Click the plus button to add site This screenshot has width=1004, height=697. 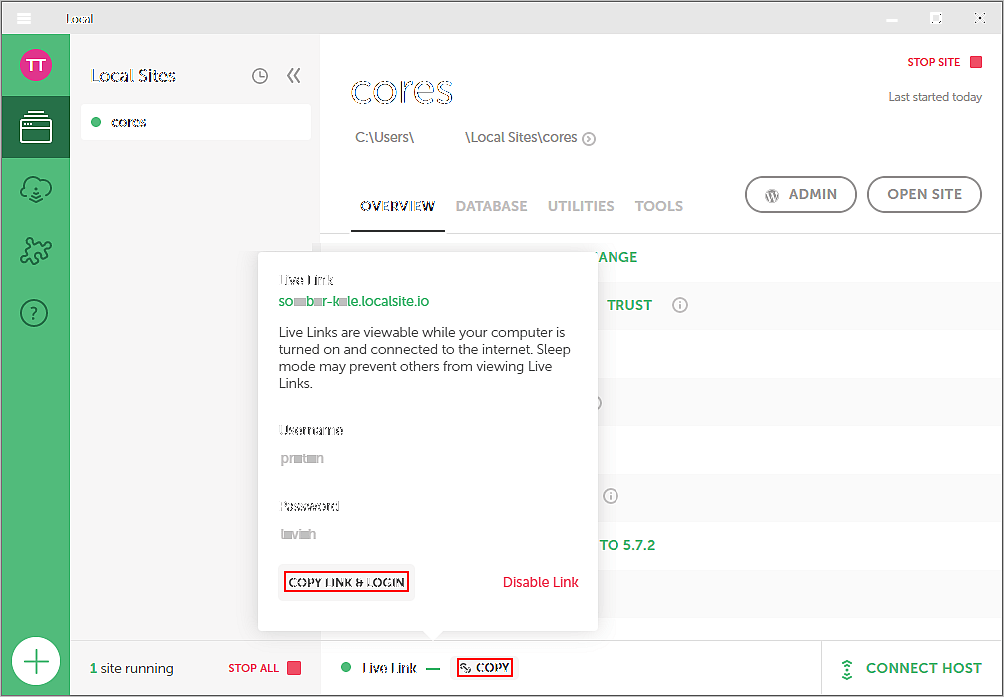36,661
